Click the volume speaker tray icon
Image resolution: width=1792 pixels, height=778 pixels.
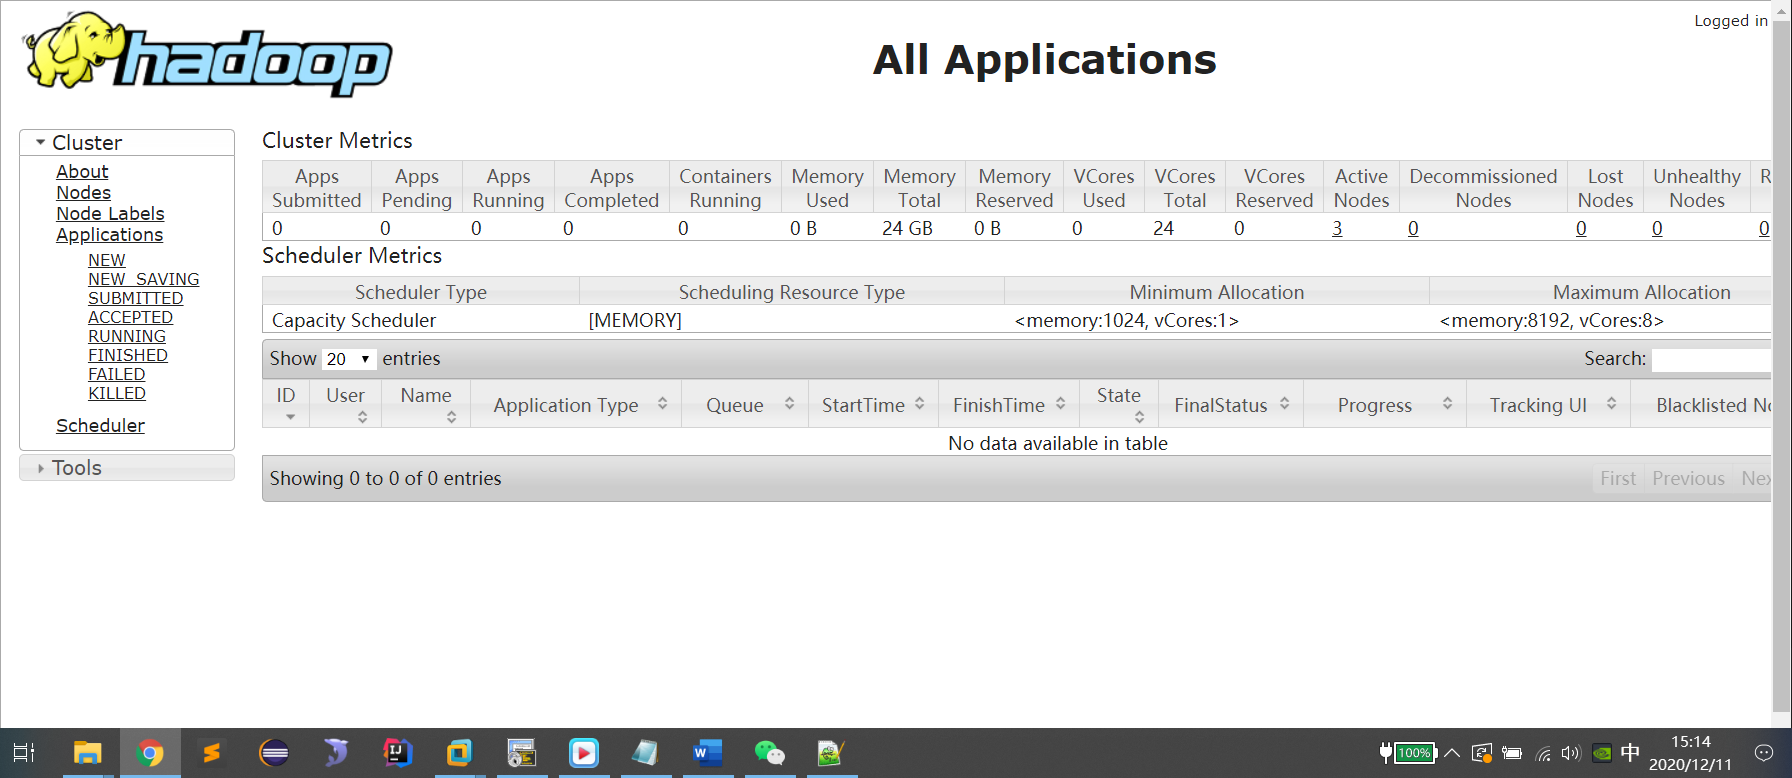tap(1571, 753)
